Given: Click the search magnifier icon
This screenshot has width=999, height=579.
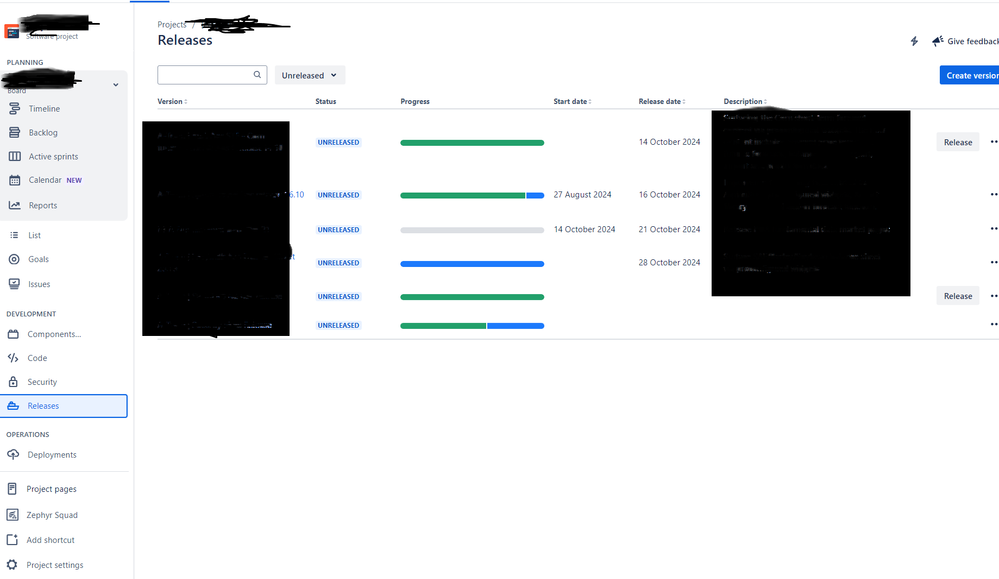Looking at the screenshot, I should [x=257, y=75].
